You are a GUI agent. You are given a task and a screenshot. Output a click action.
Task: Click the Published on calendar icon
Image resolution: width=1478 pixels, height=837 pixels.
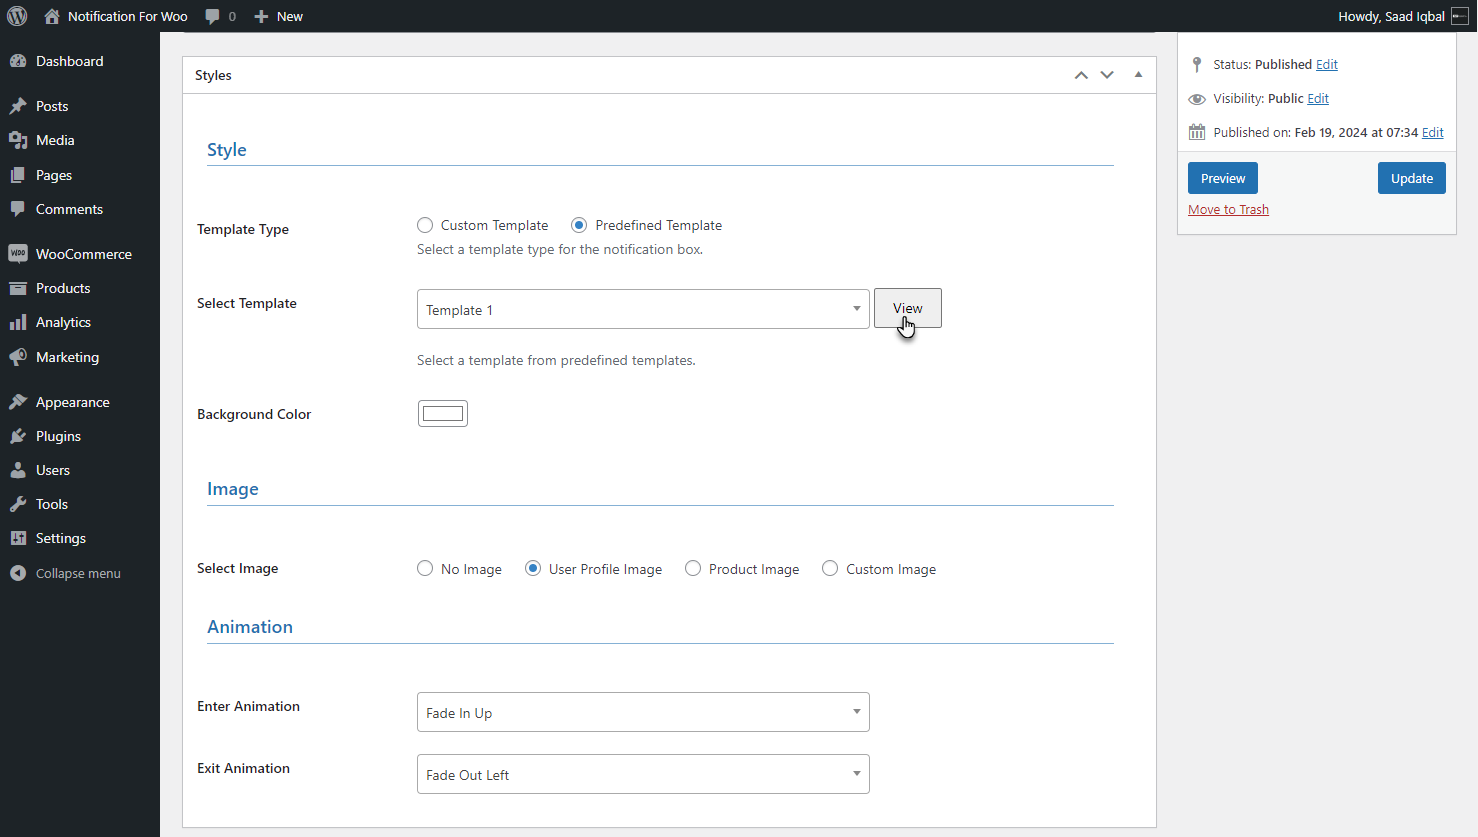click(x=1197, y=132)
